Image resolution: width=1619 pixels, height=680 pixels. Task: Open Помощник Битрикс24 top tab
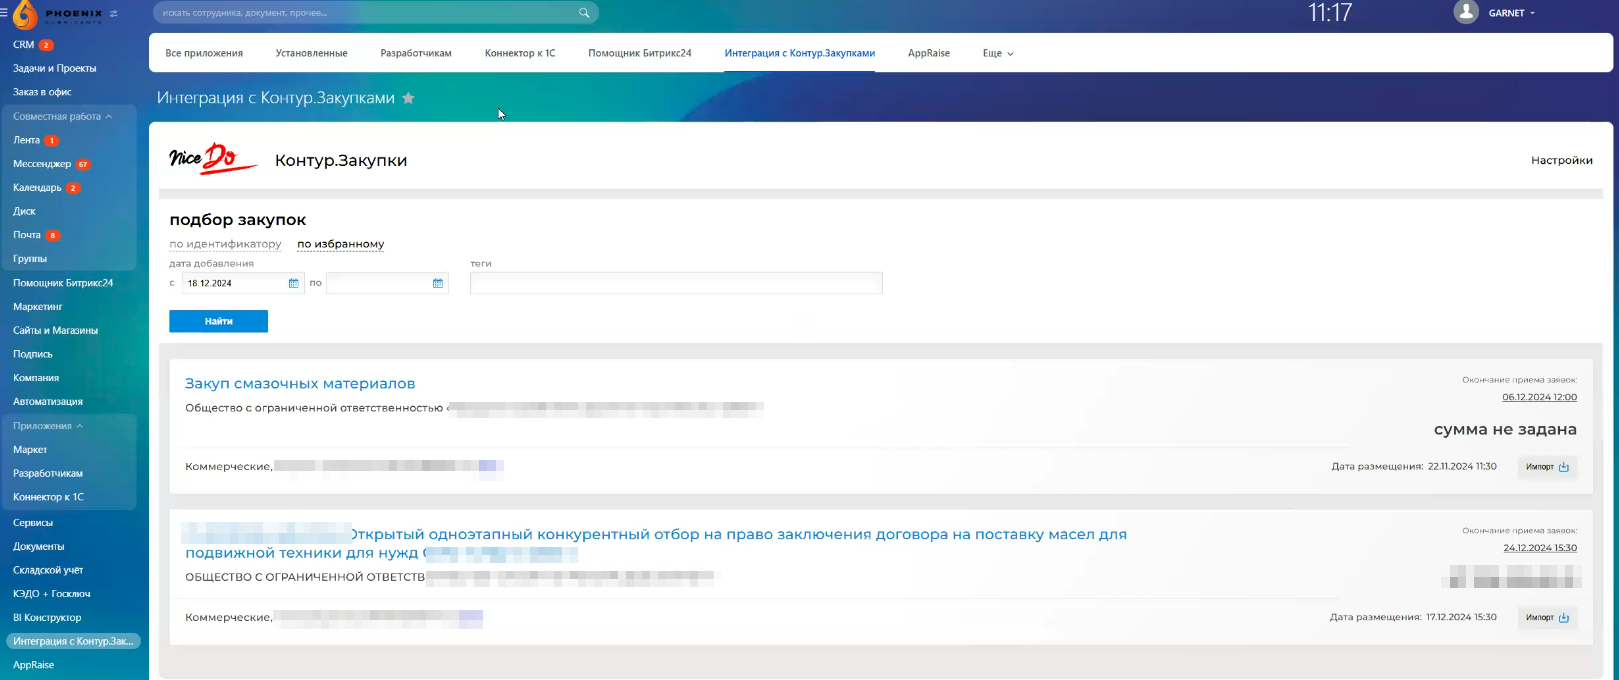pyautogui.click(x=640, y=53)
